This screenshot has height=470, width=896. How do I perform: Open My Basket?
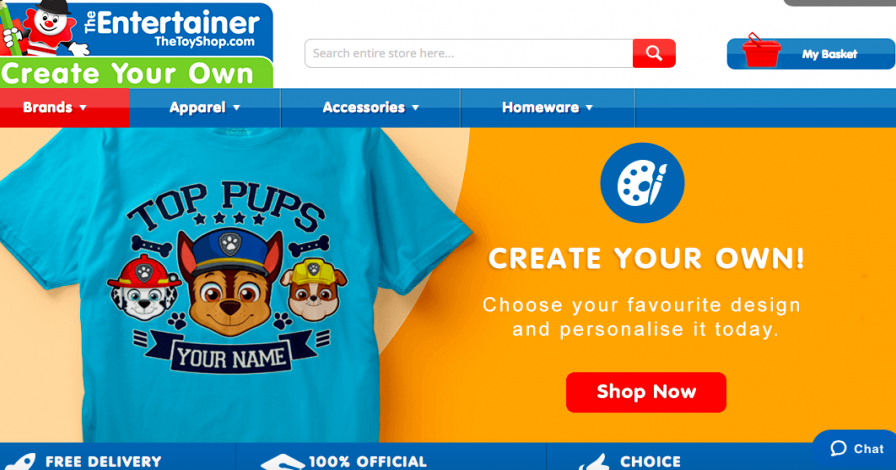(810, 54)
